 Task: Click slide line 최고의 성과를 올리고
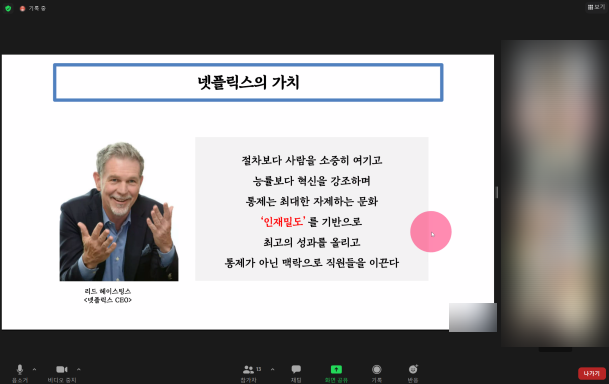[x=312, y=242]
